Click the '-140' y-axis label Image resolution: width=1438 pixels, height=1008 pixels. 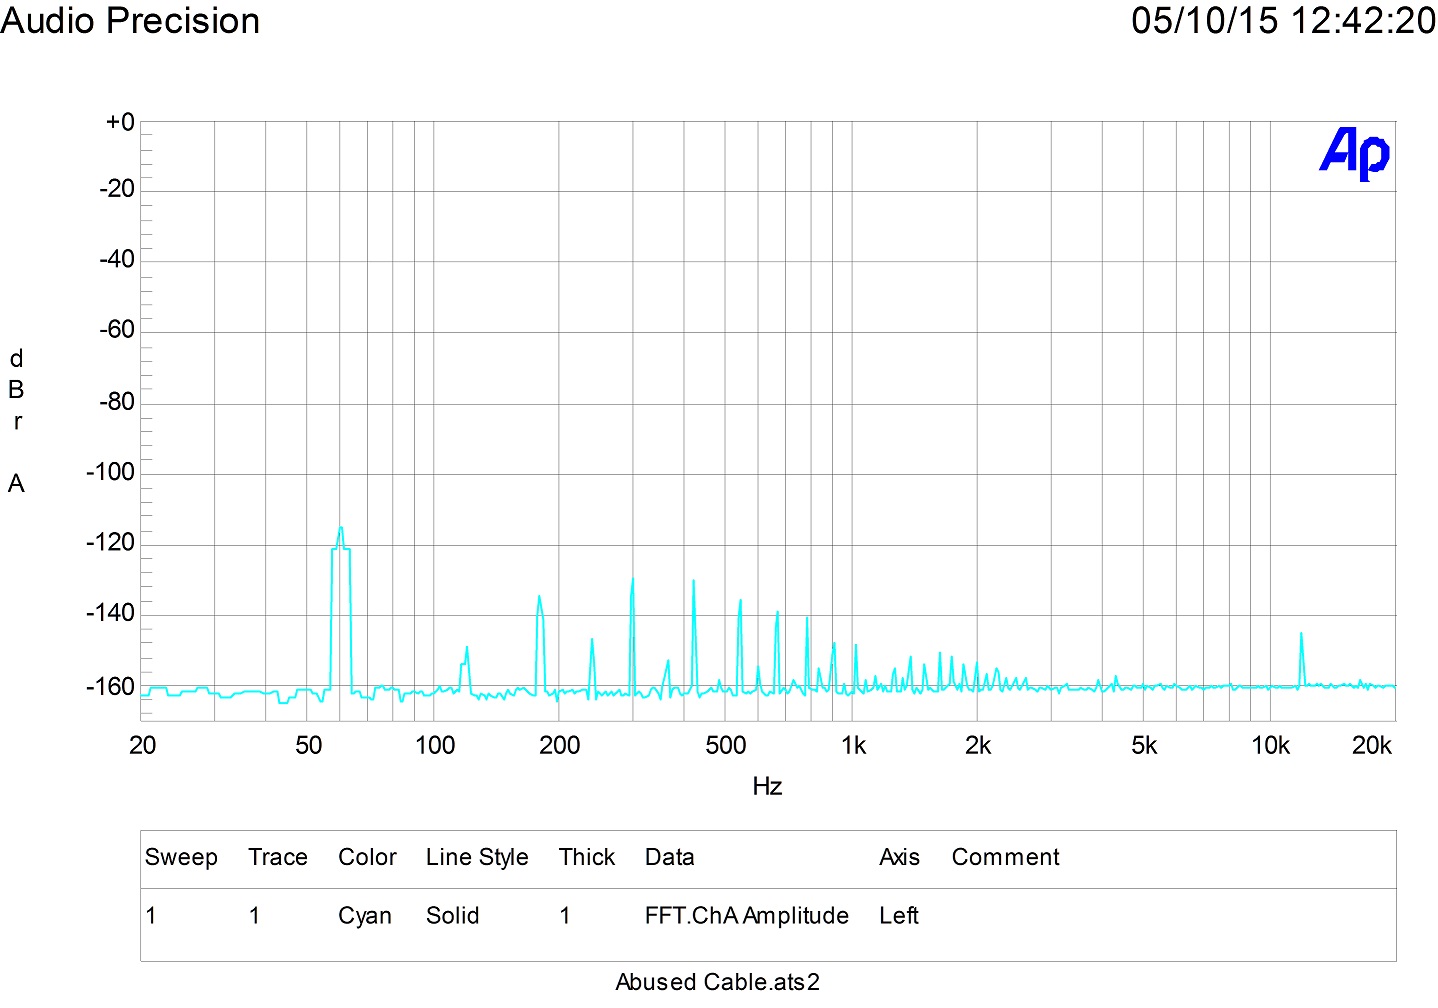(x=110, y=613)
